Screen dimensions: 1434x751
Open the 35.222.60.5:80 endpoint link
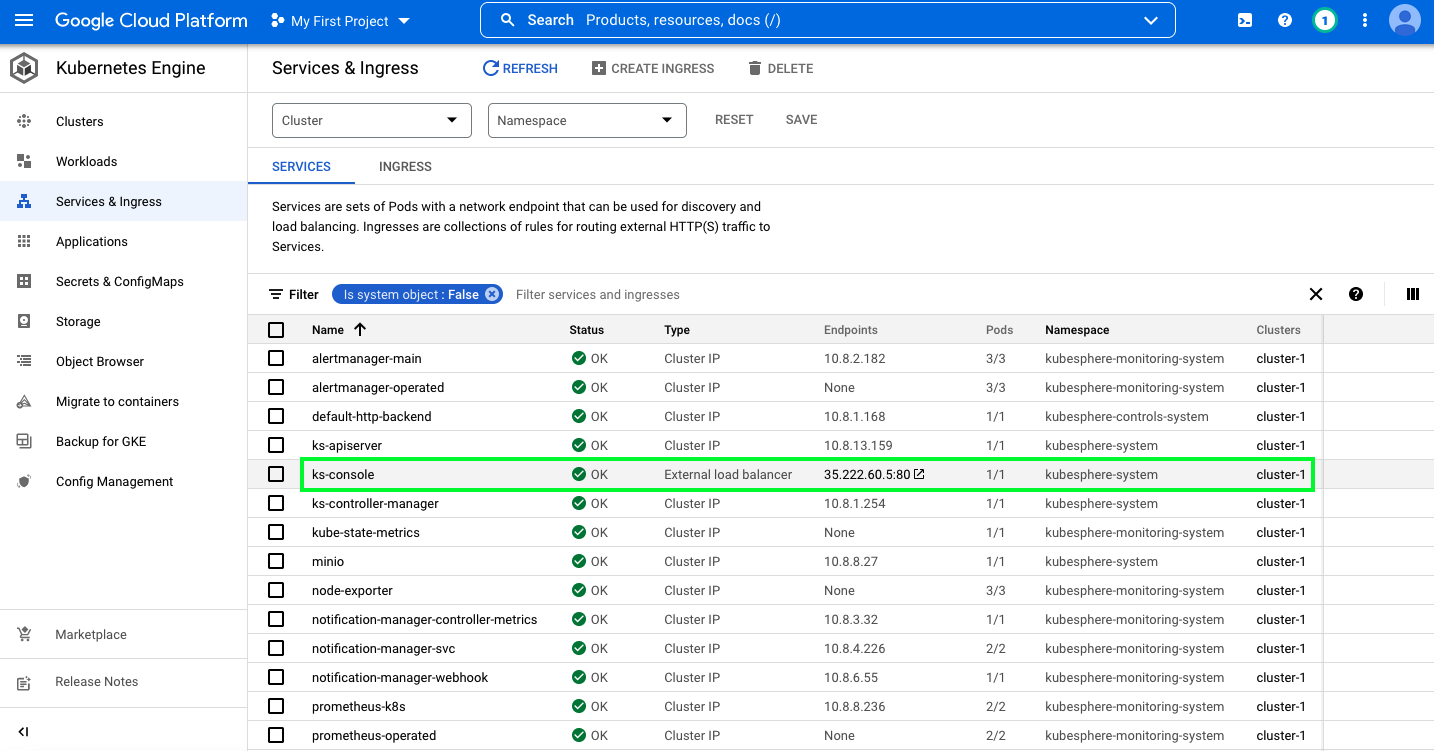tap(867, 474)
